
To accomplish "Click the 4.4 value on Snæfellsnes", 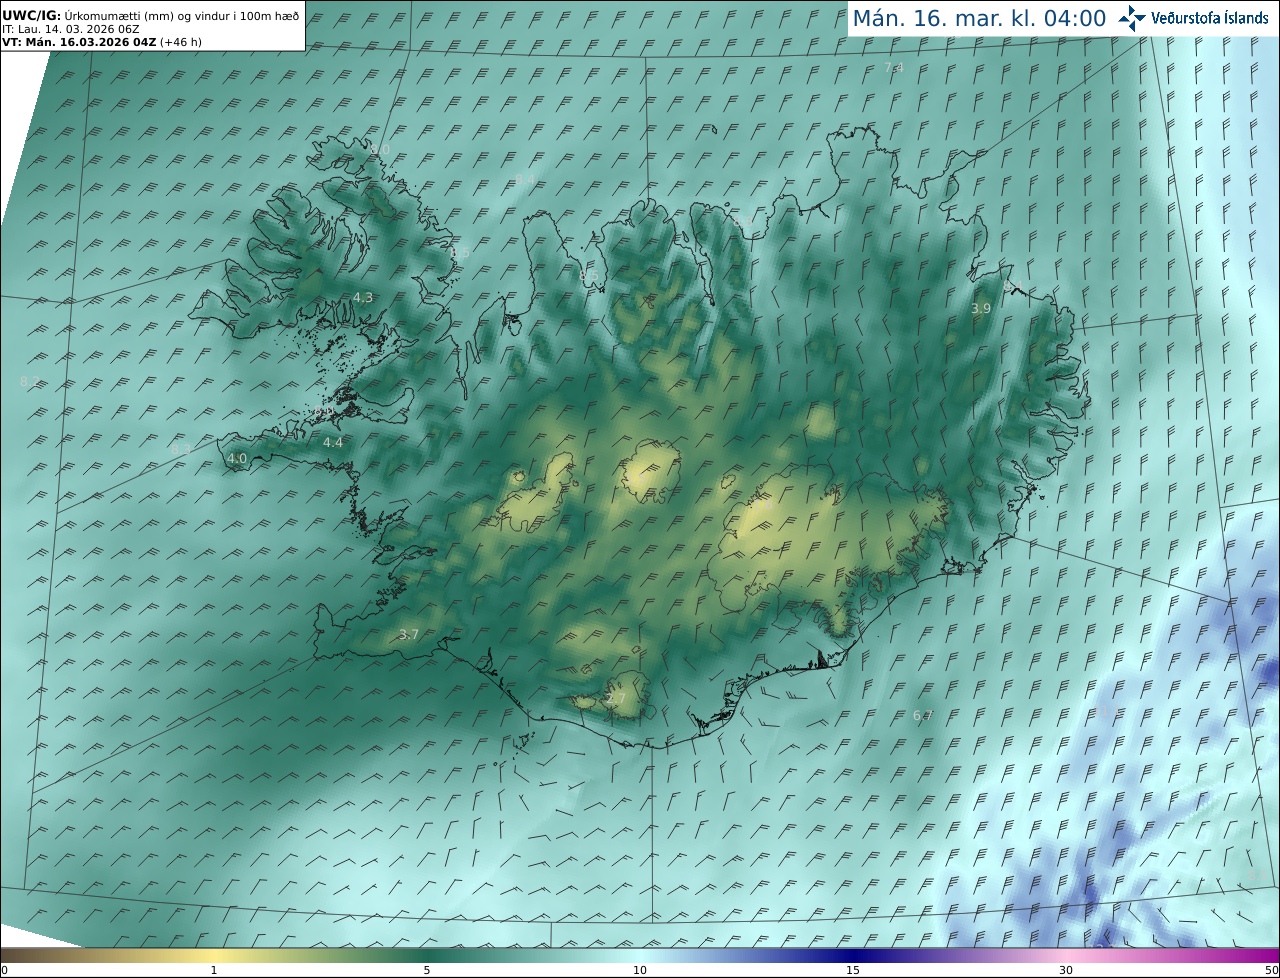I will [x=333, y=442].
